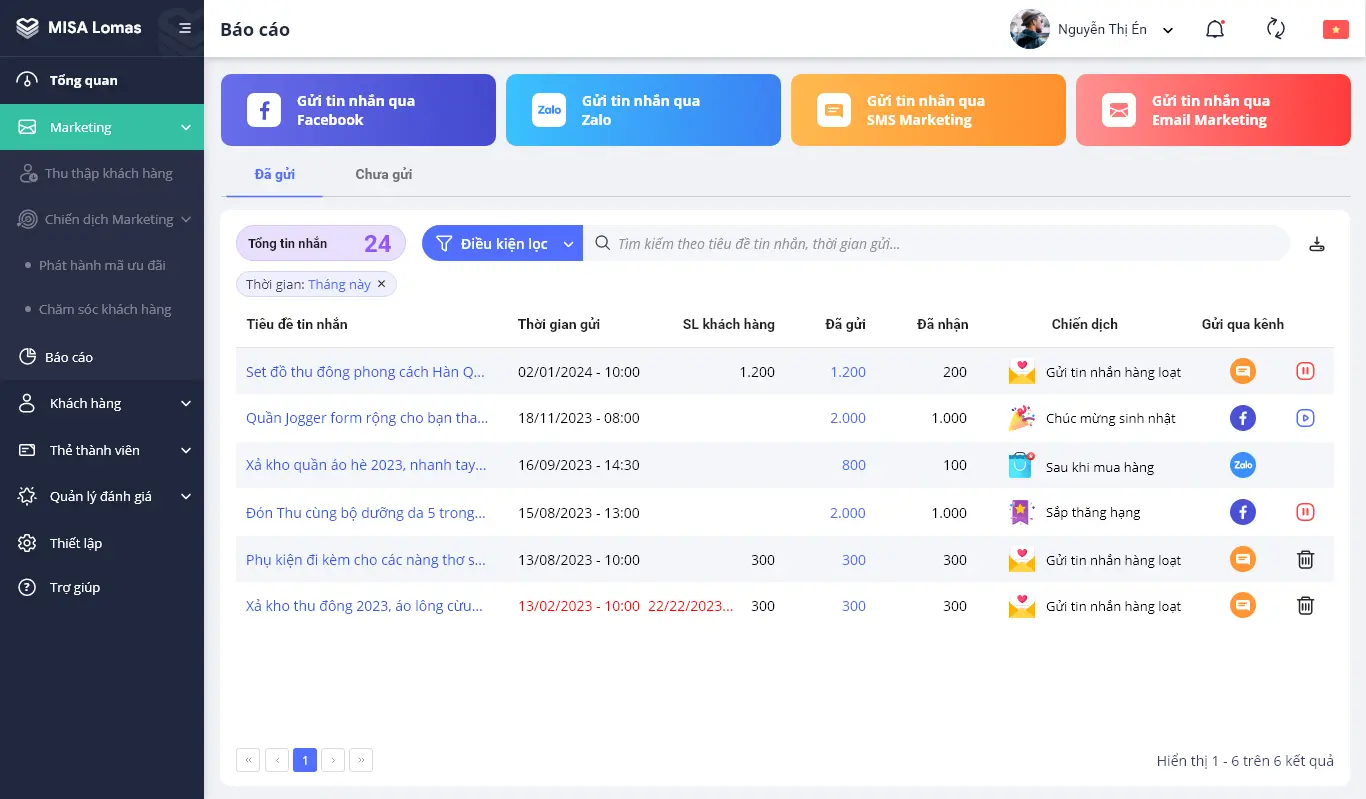Click the export download icon beside search
This screenshot has height=799, width=1366.
1317,244
